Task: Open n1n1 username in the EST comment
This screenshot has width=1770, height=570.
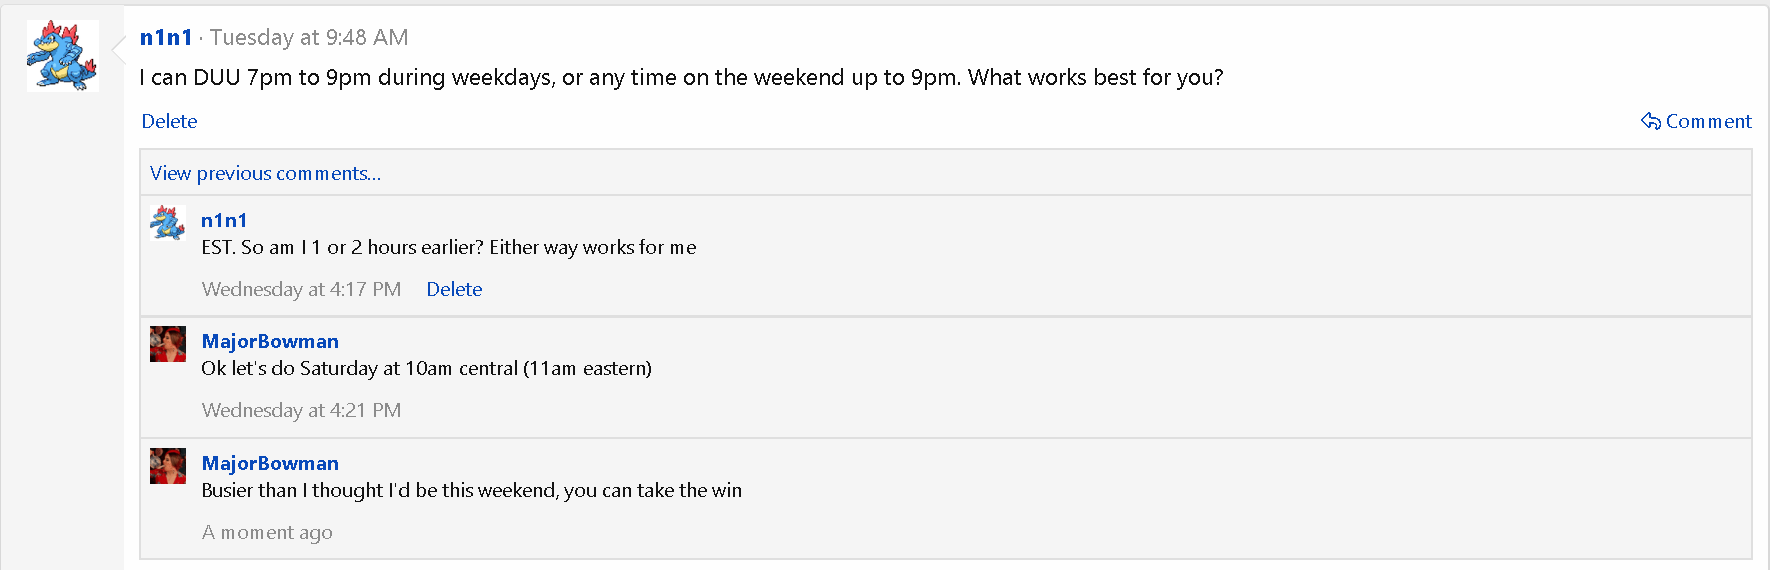Action: point(224,220)
